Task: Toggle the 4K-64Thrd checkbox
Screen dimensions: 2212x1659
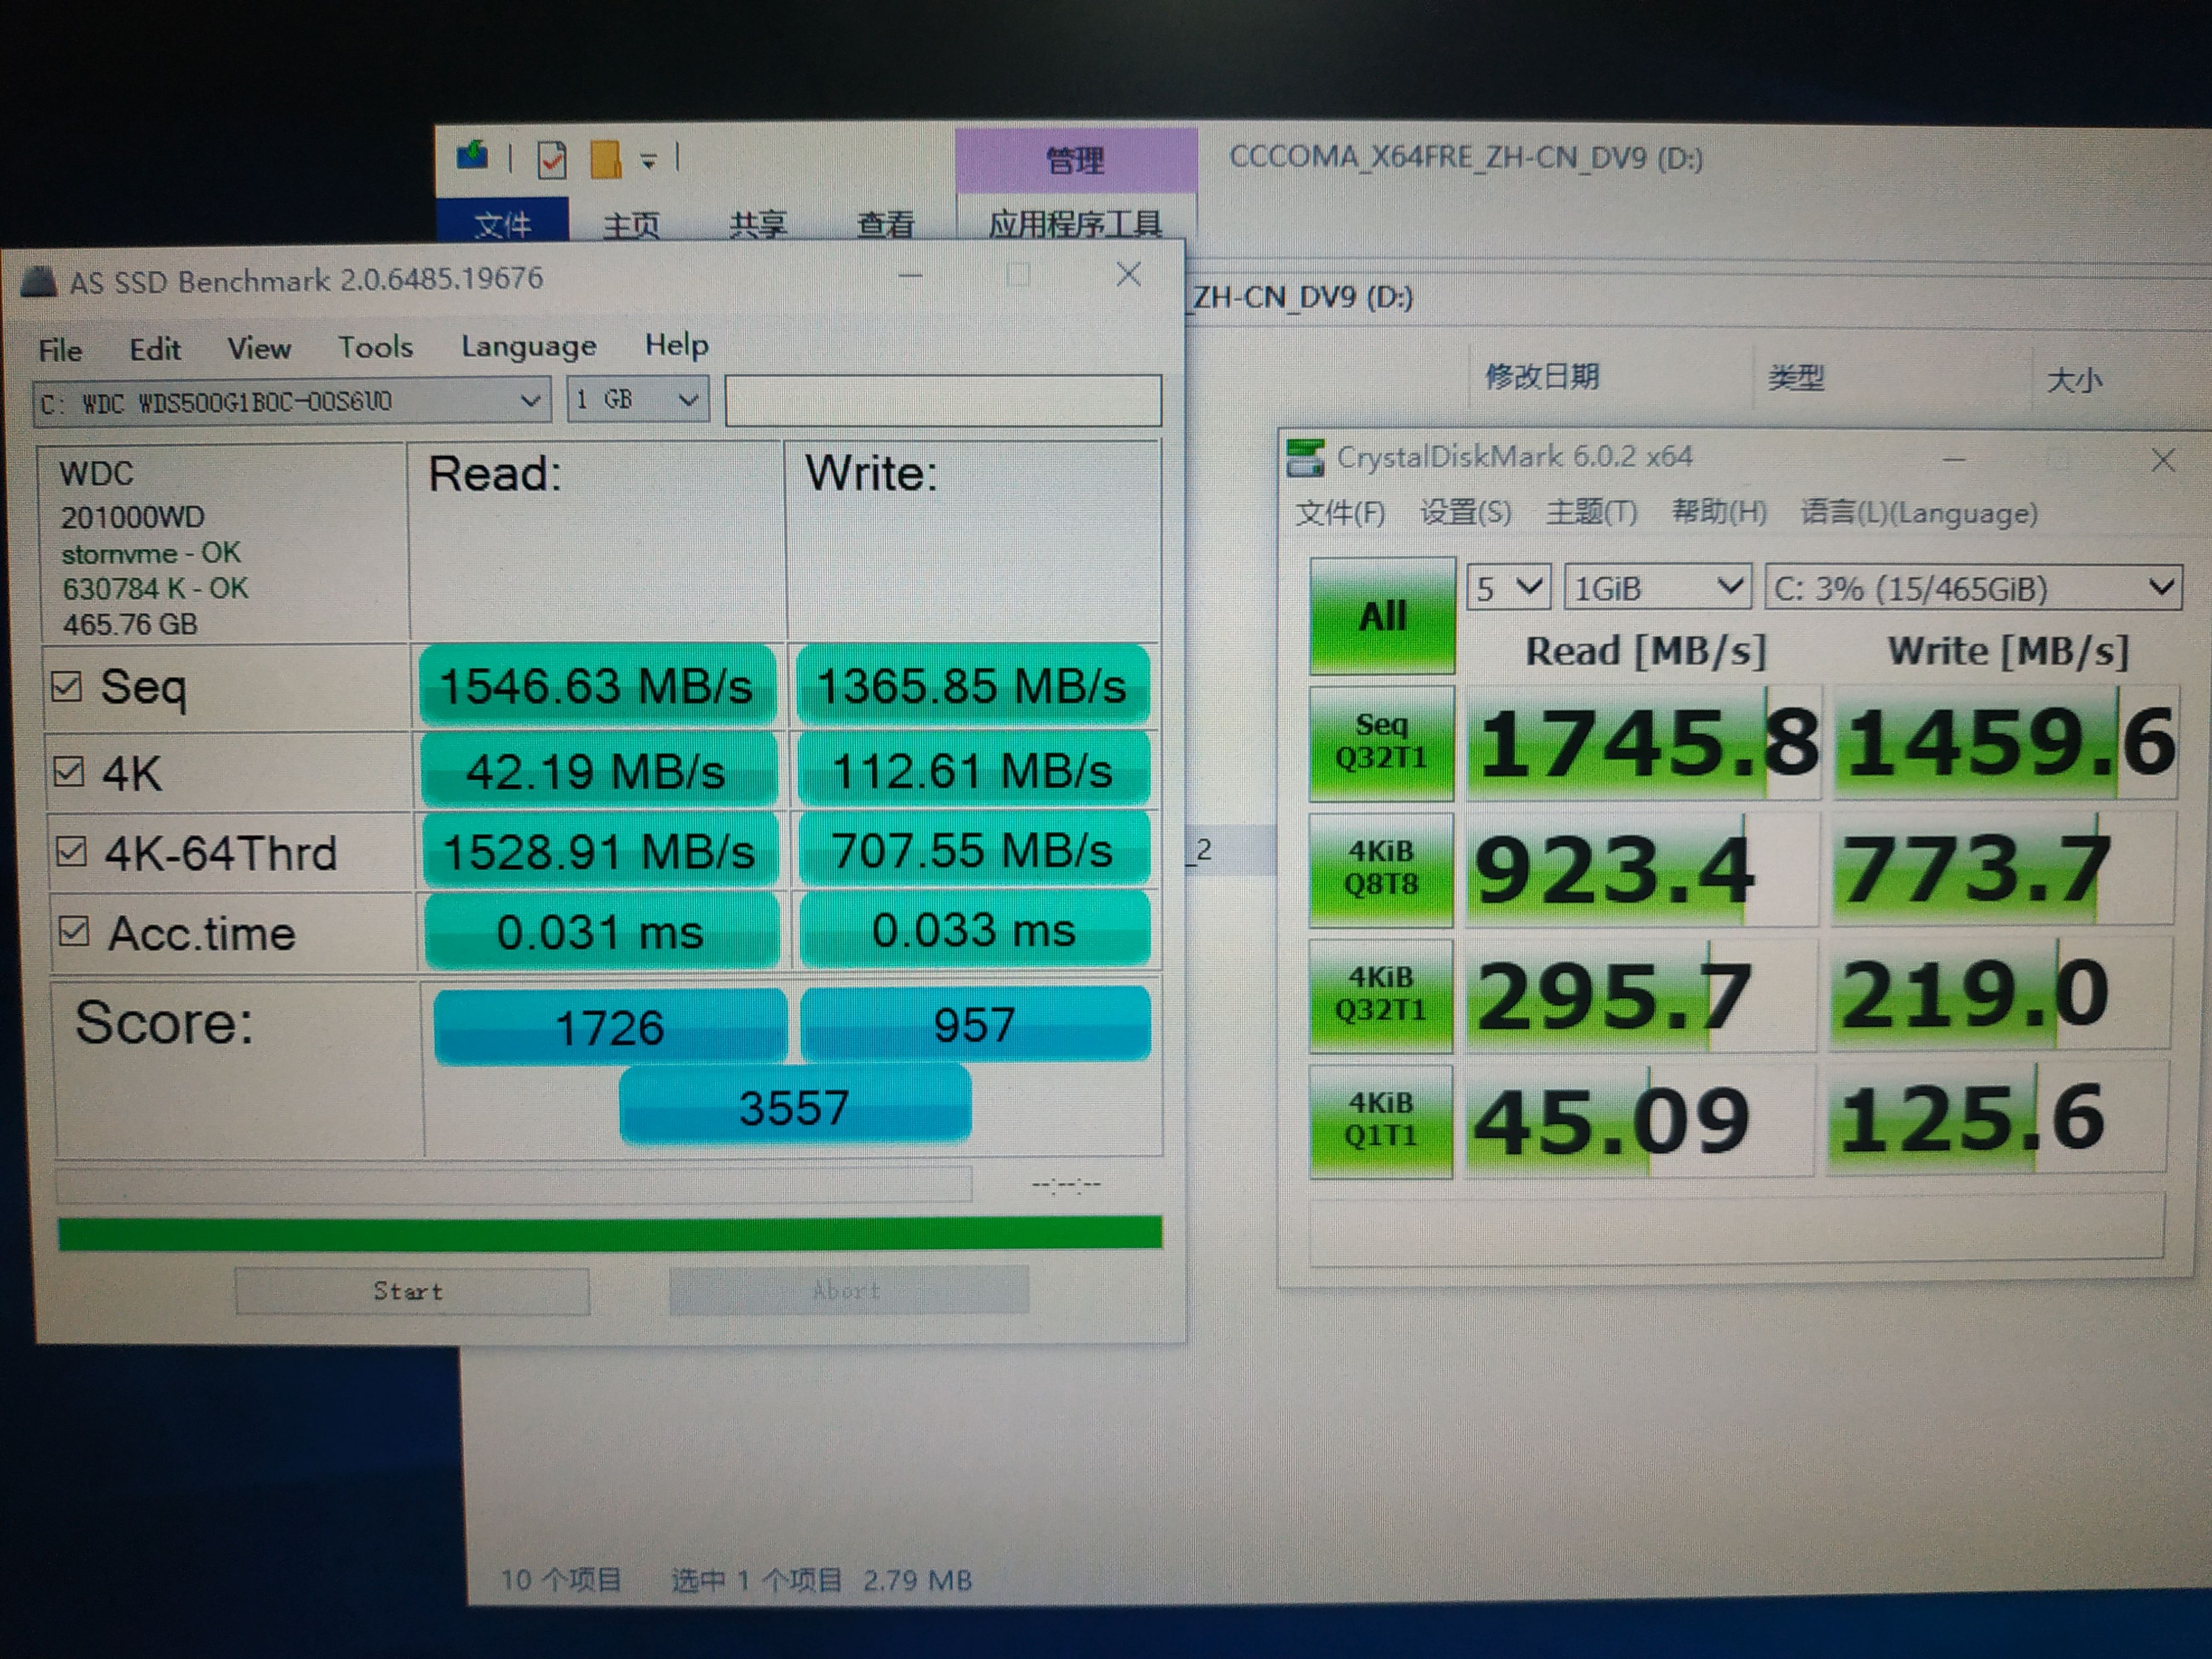Action: tap(71, 852)
